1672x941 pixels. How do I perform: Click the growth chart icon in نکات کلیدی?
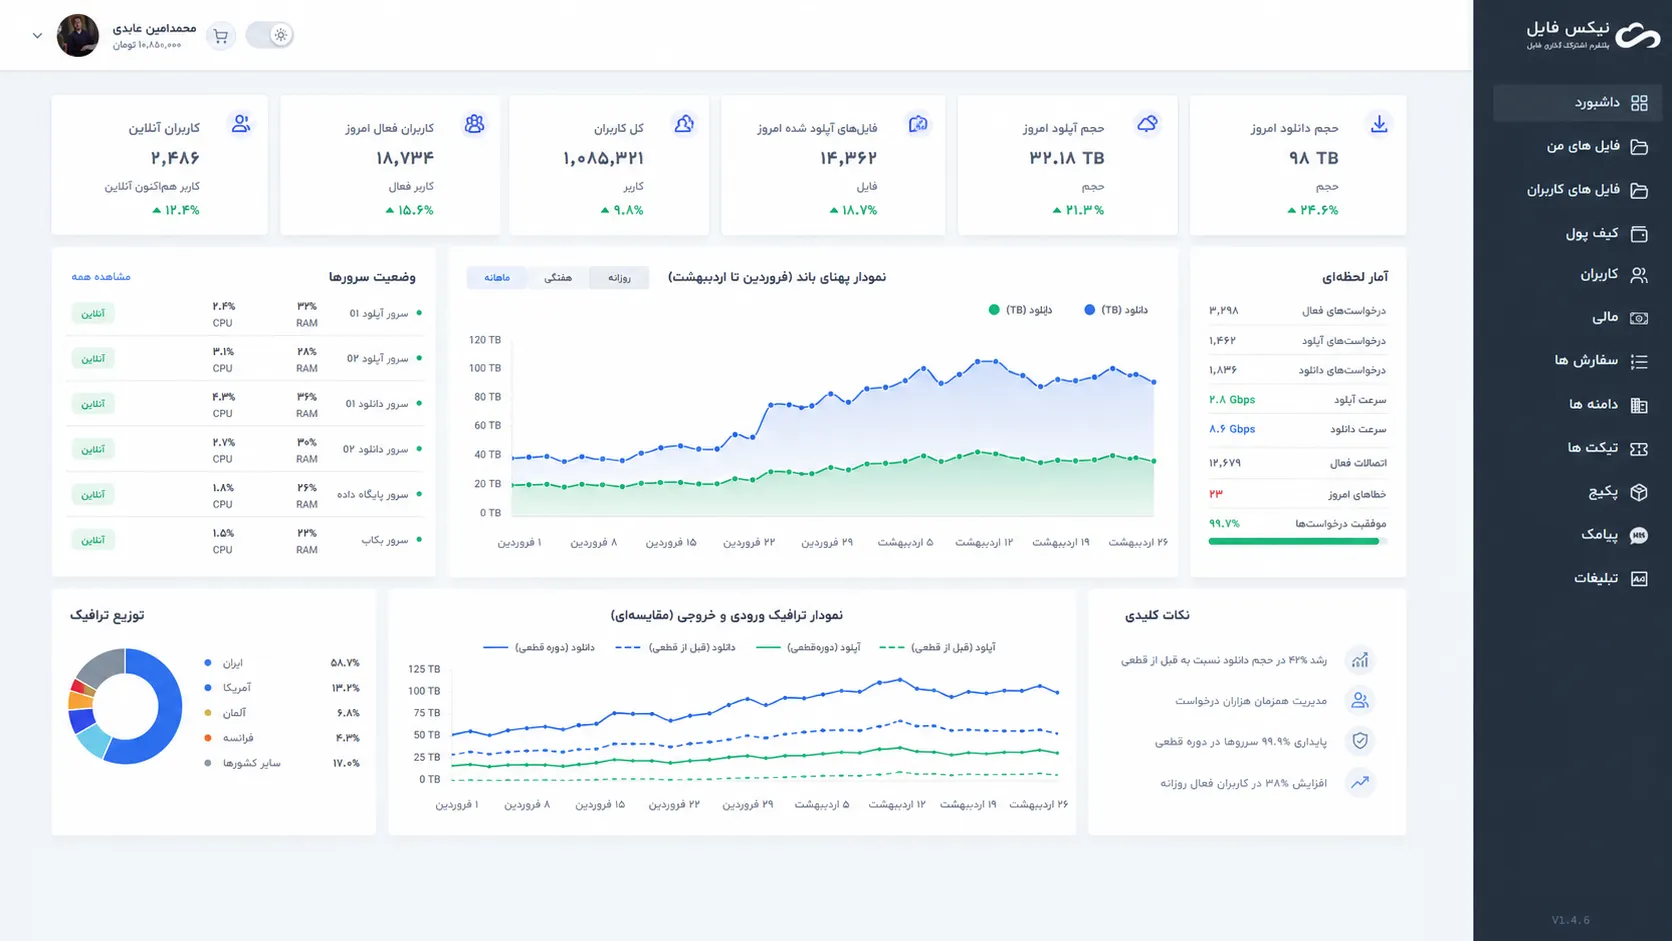1360,660
